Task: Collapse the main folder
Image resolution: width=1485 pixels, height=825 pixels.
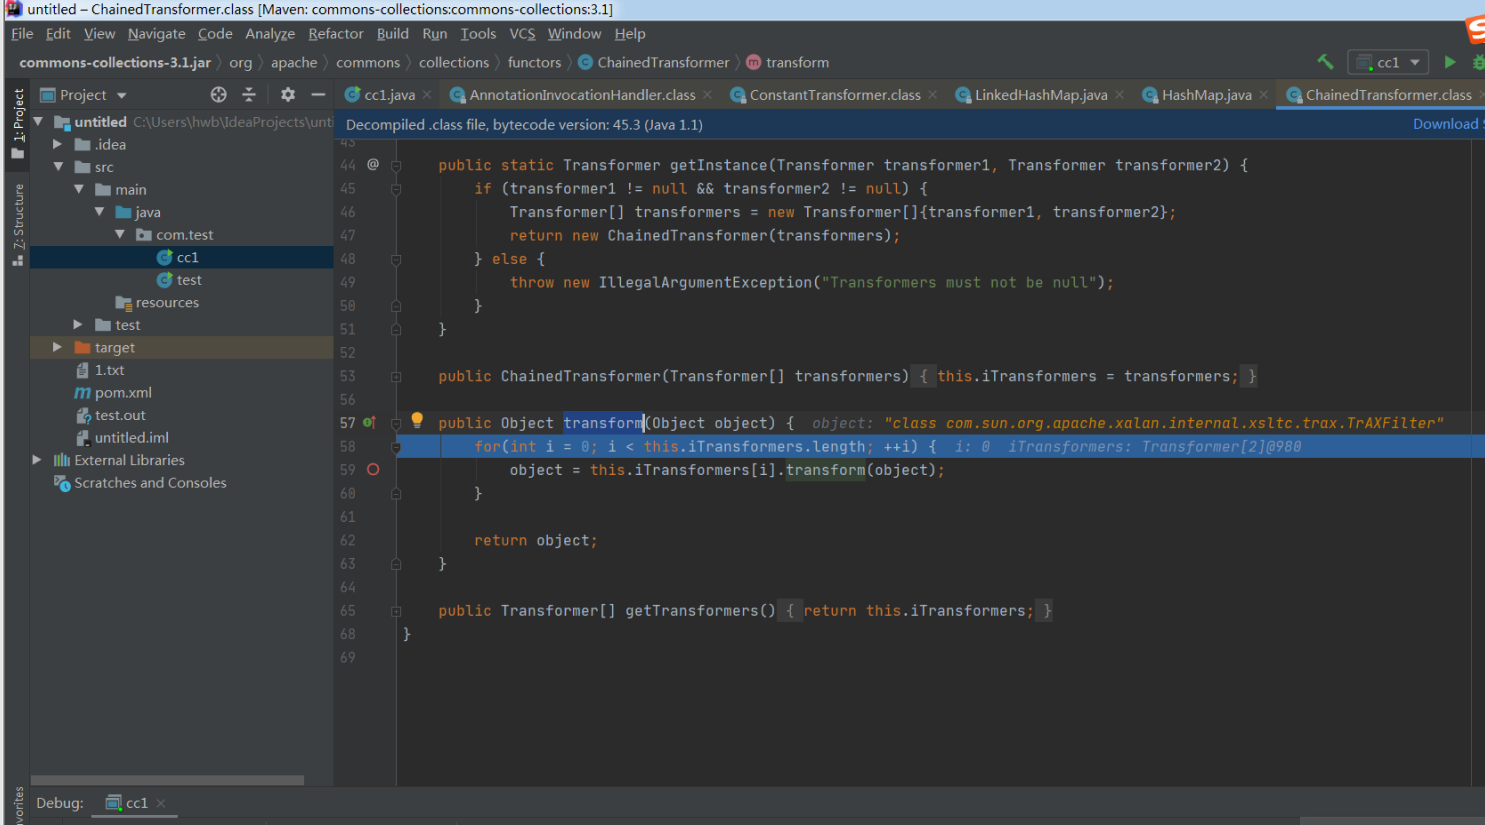Action: click(x=78, y=189)
